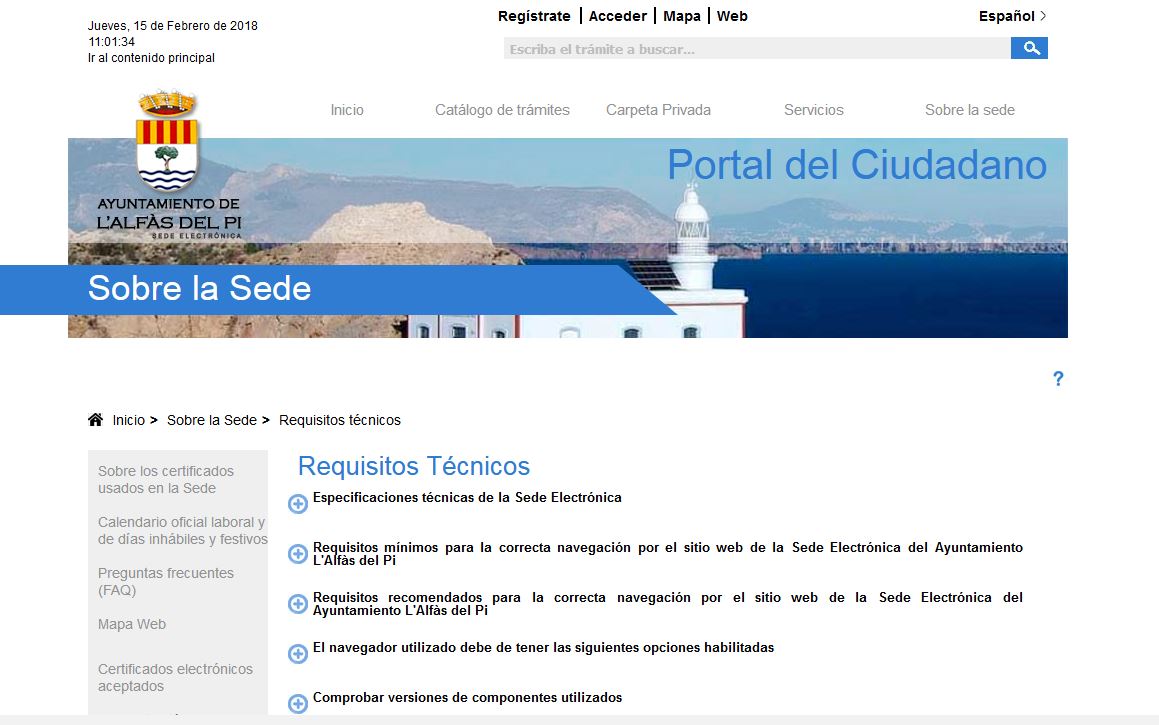Click the magnifying glass search button
1159x725 pixels.
pyautogui.click(x=1029, y=48)
